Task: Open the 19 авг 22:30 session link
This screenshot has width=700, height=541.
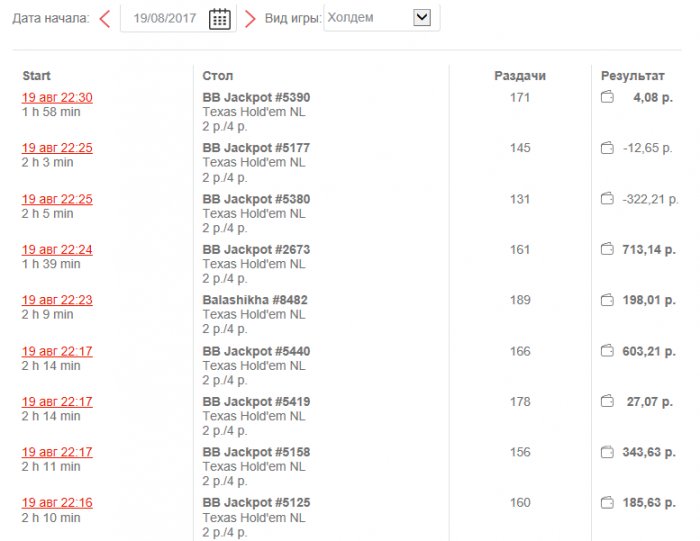Action: click(x=57, y=97)
